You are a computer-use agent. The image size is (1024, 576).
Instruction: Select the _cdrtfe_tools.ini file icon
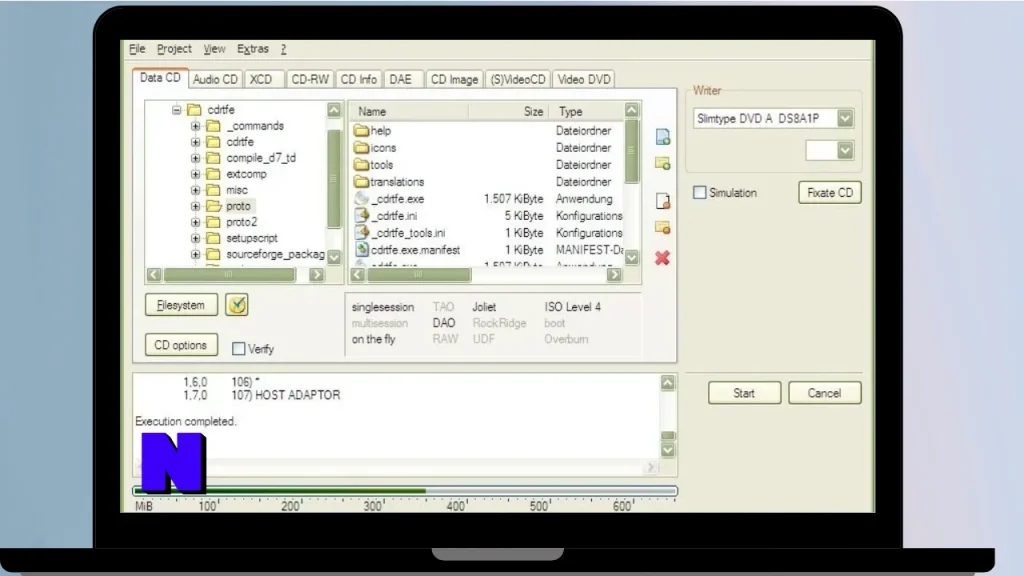361,232
